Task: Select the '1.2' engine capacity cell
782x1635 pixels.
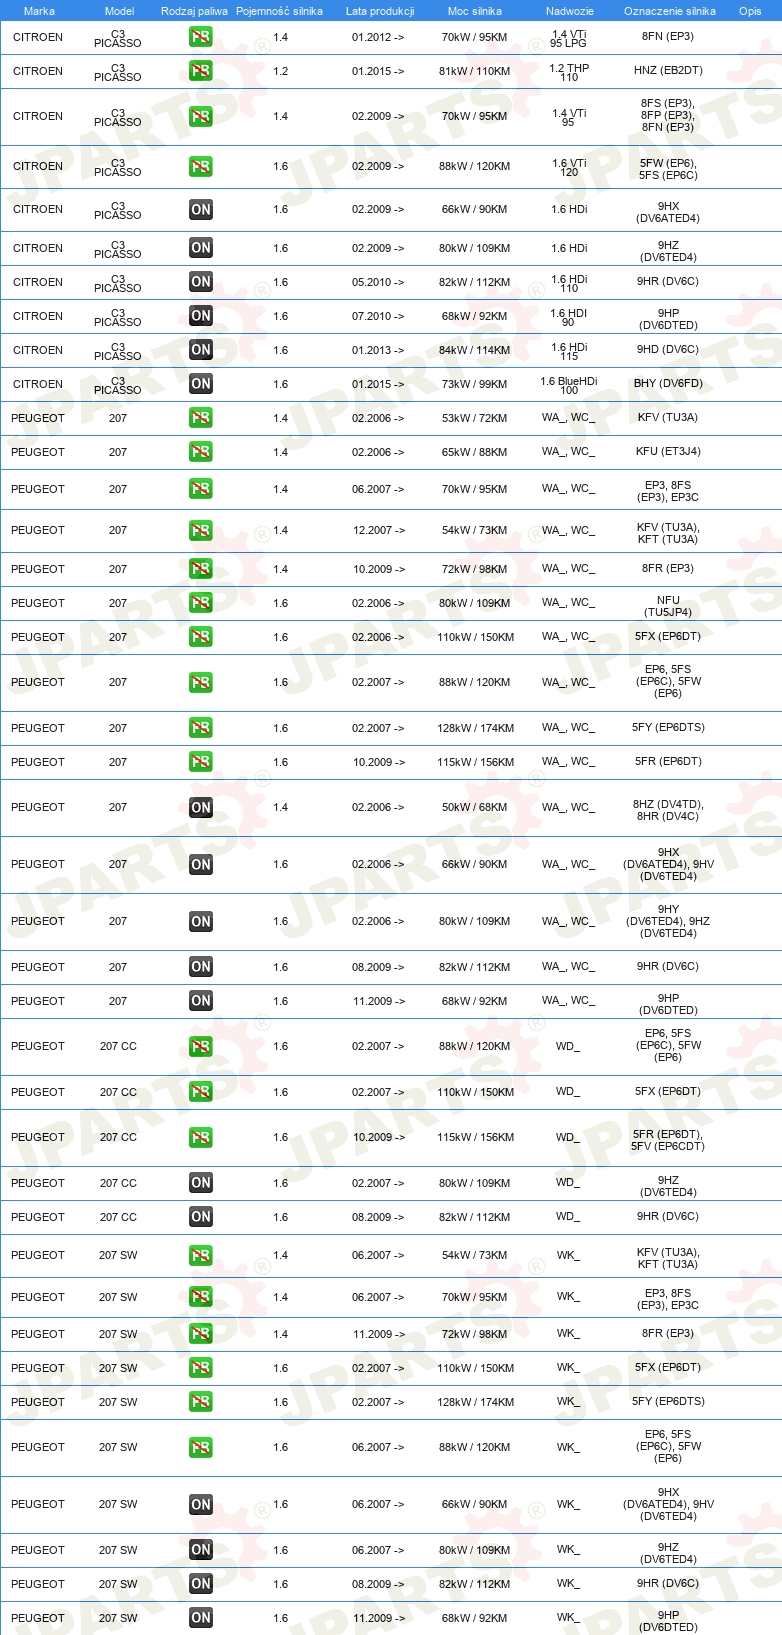Action: click(280, 71)
